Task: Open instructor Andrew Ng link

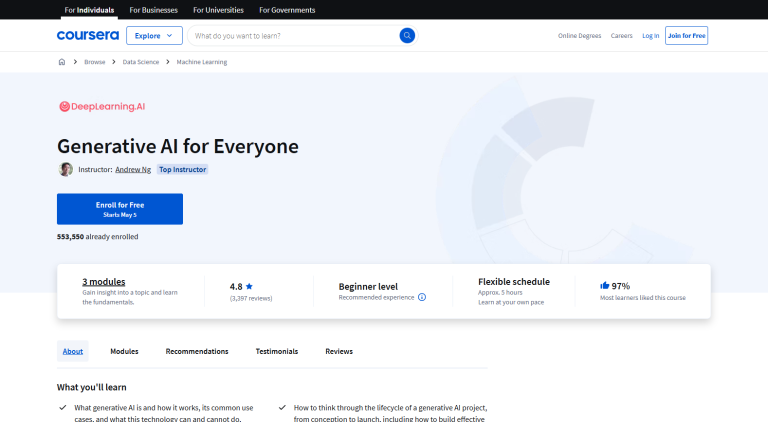Action: [133, 169]
